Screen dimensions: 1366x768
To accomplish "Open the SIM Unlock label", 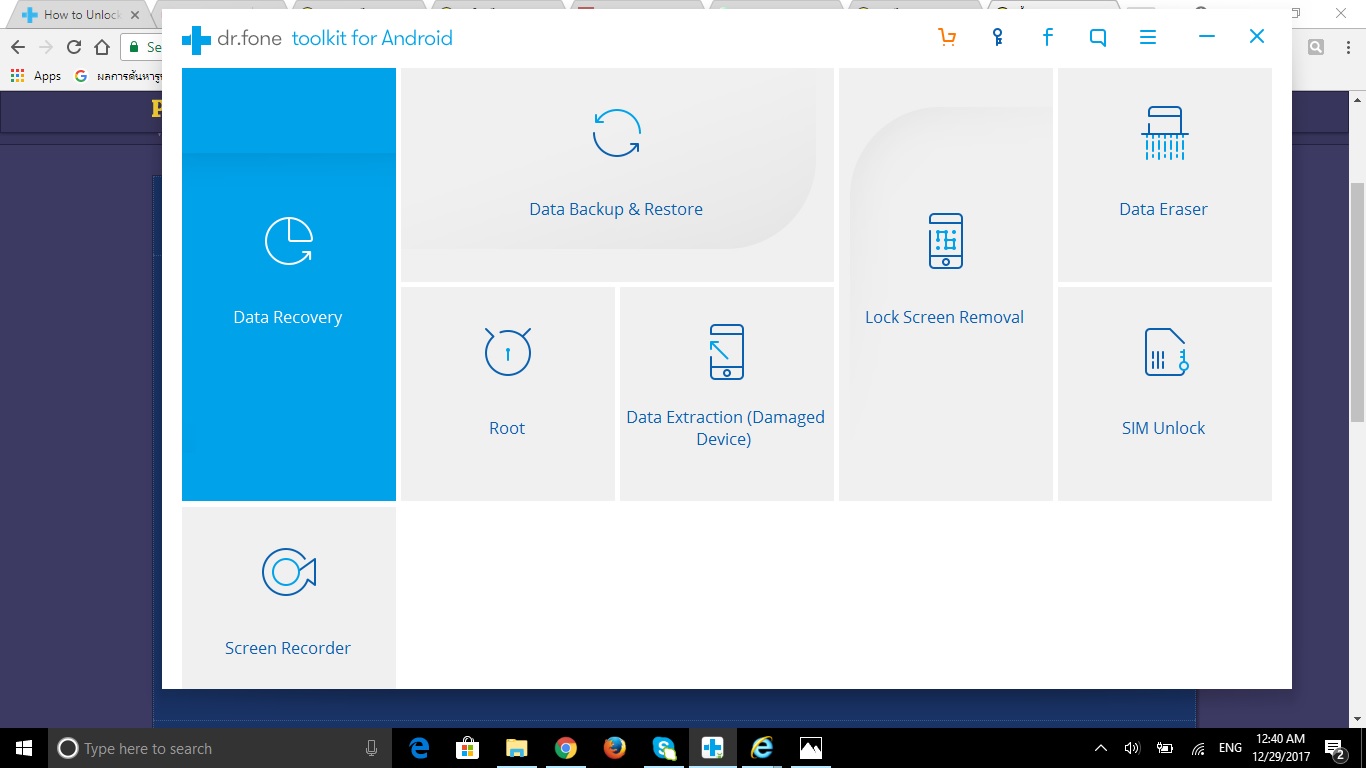I will tap(1163, 428).
